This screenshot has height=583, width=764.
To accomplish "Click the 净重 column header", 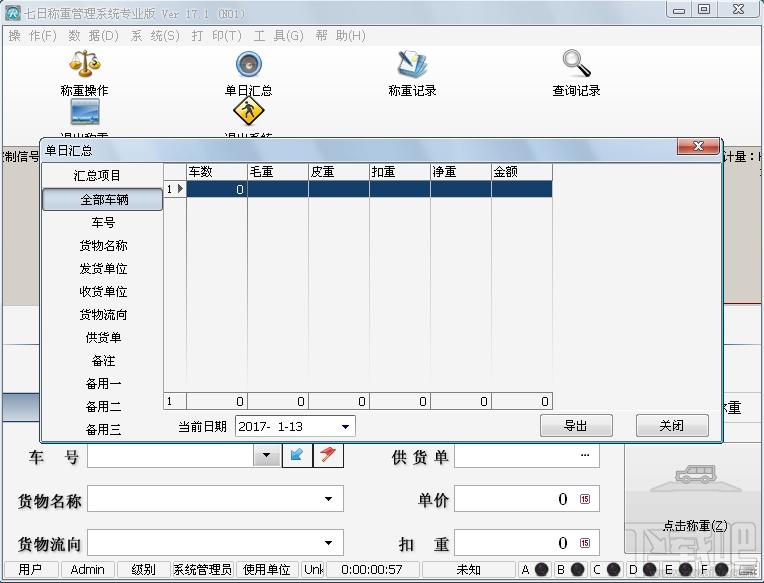I will pyautogui.click(x=460, y=172).
